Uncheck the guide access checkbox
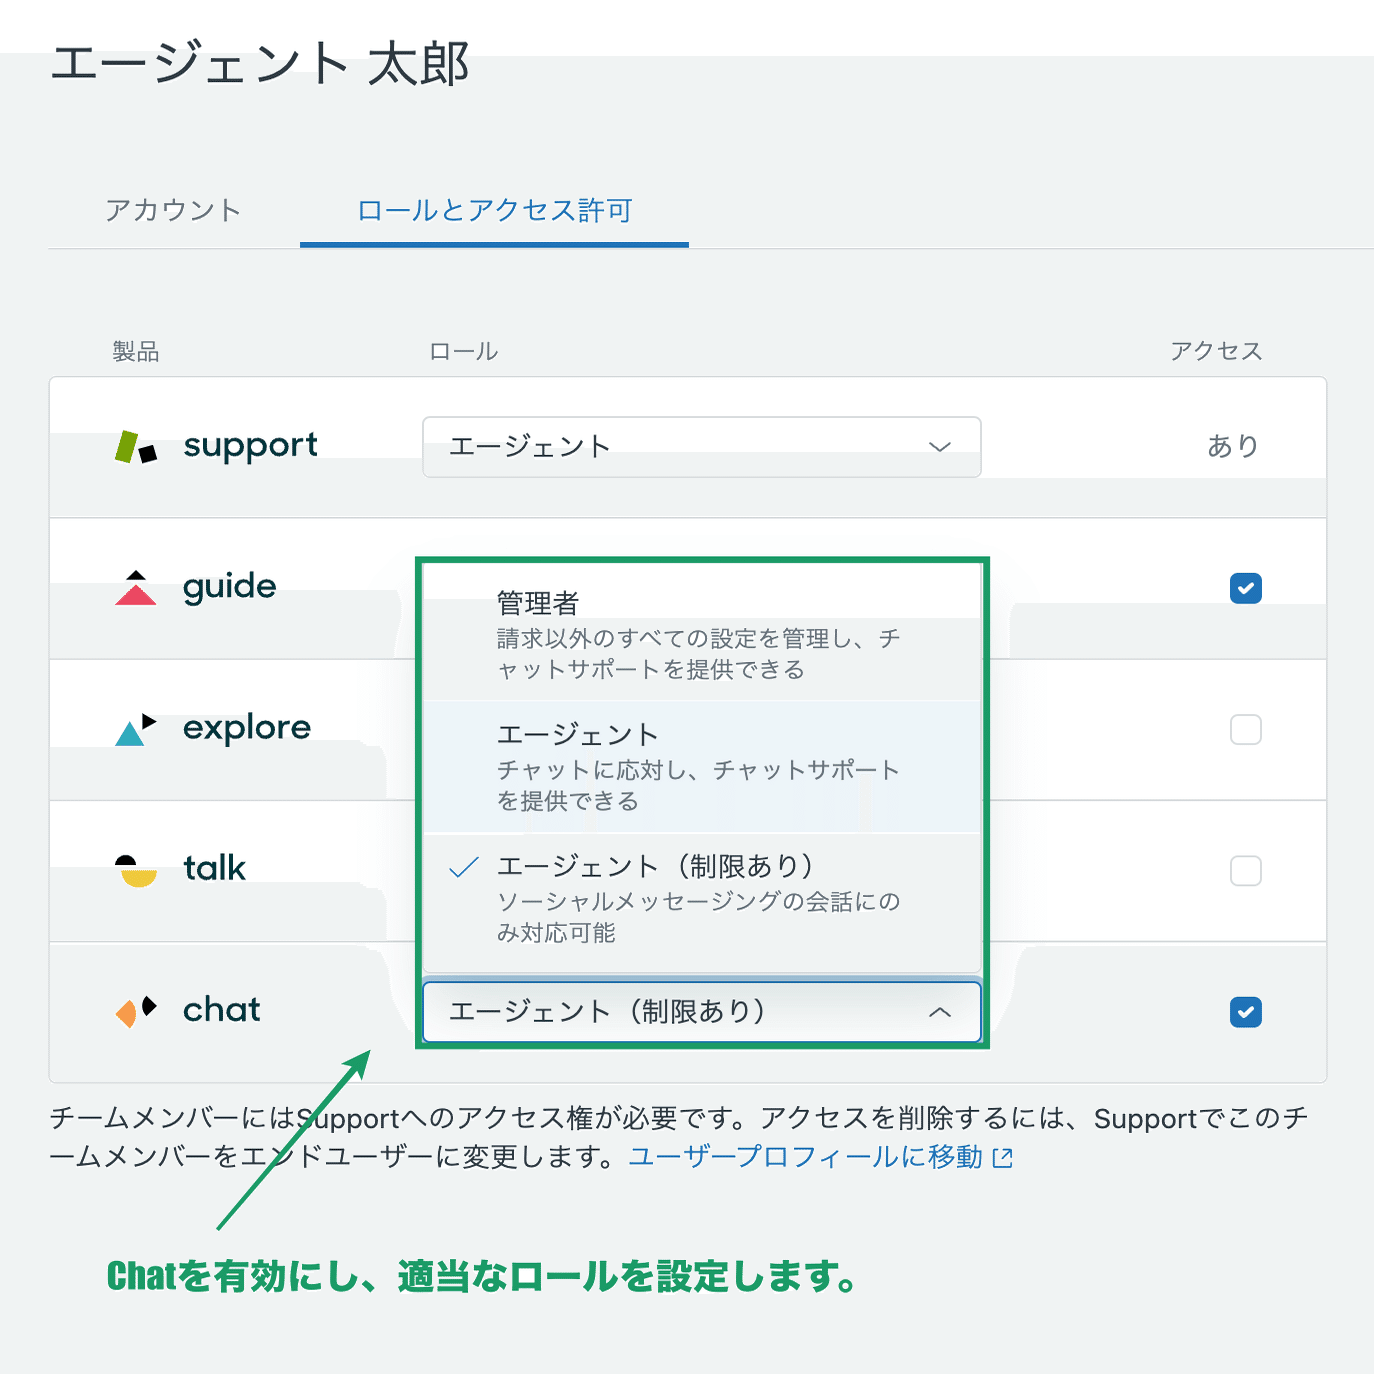 [1245, 589]
